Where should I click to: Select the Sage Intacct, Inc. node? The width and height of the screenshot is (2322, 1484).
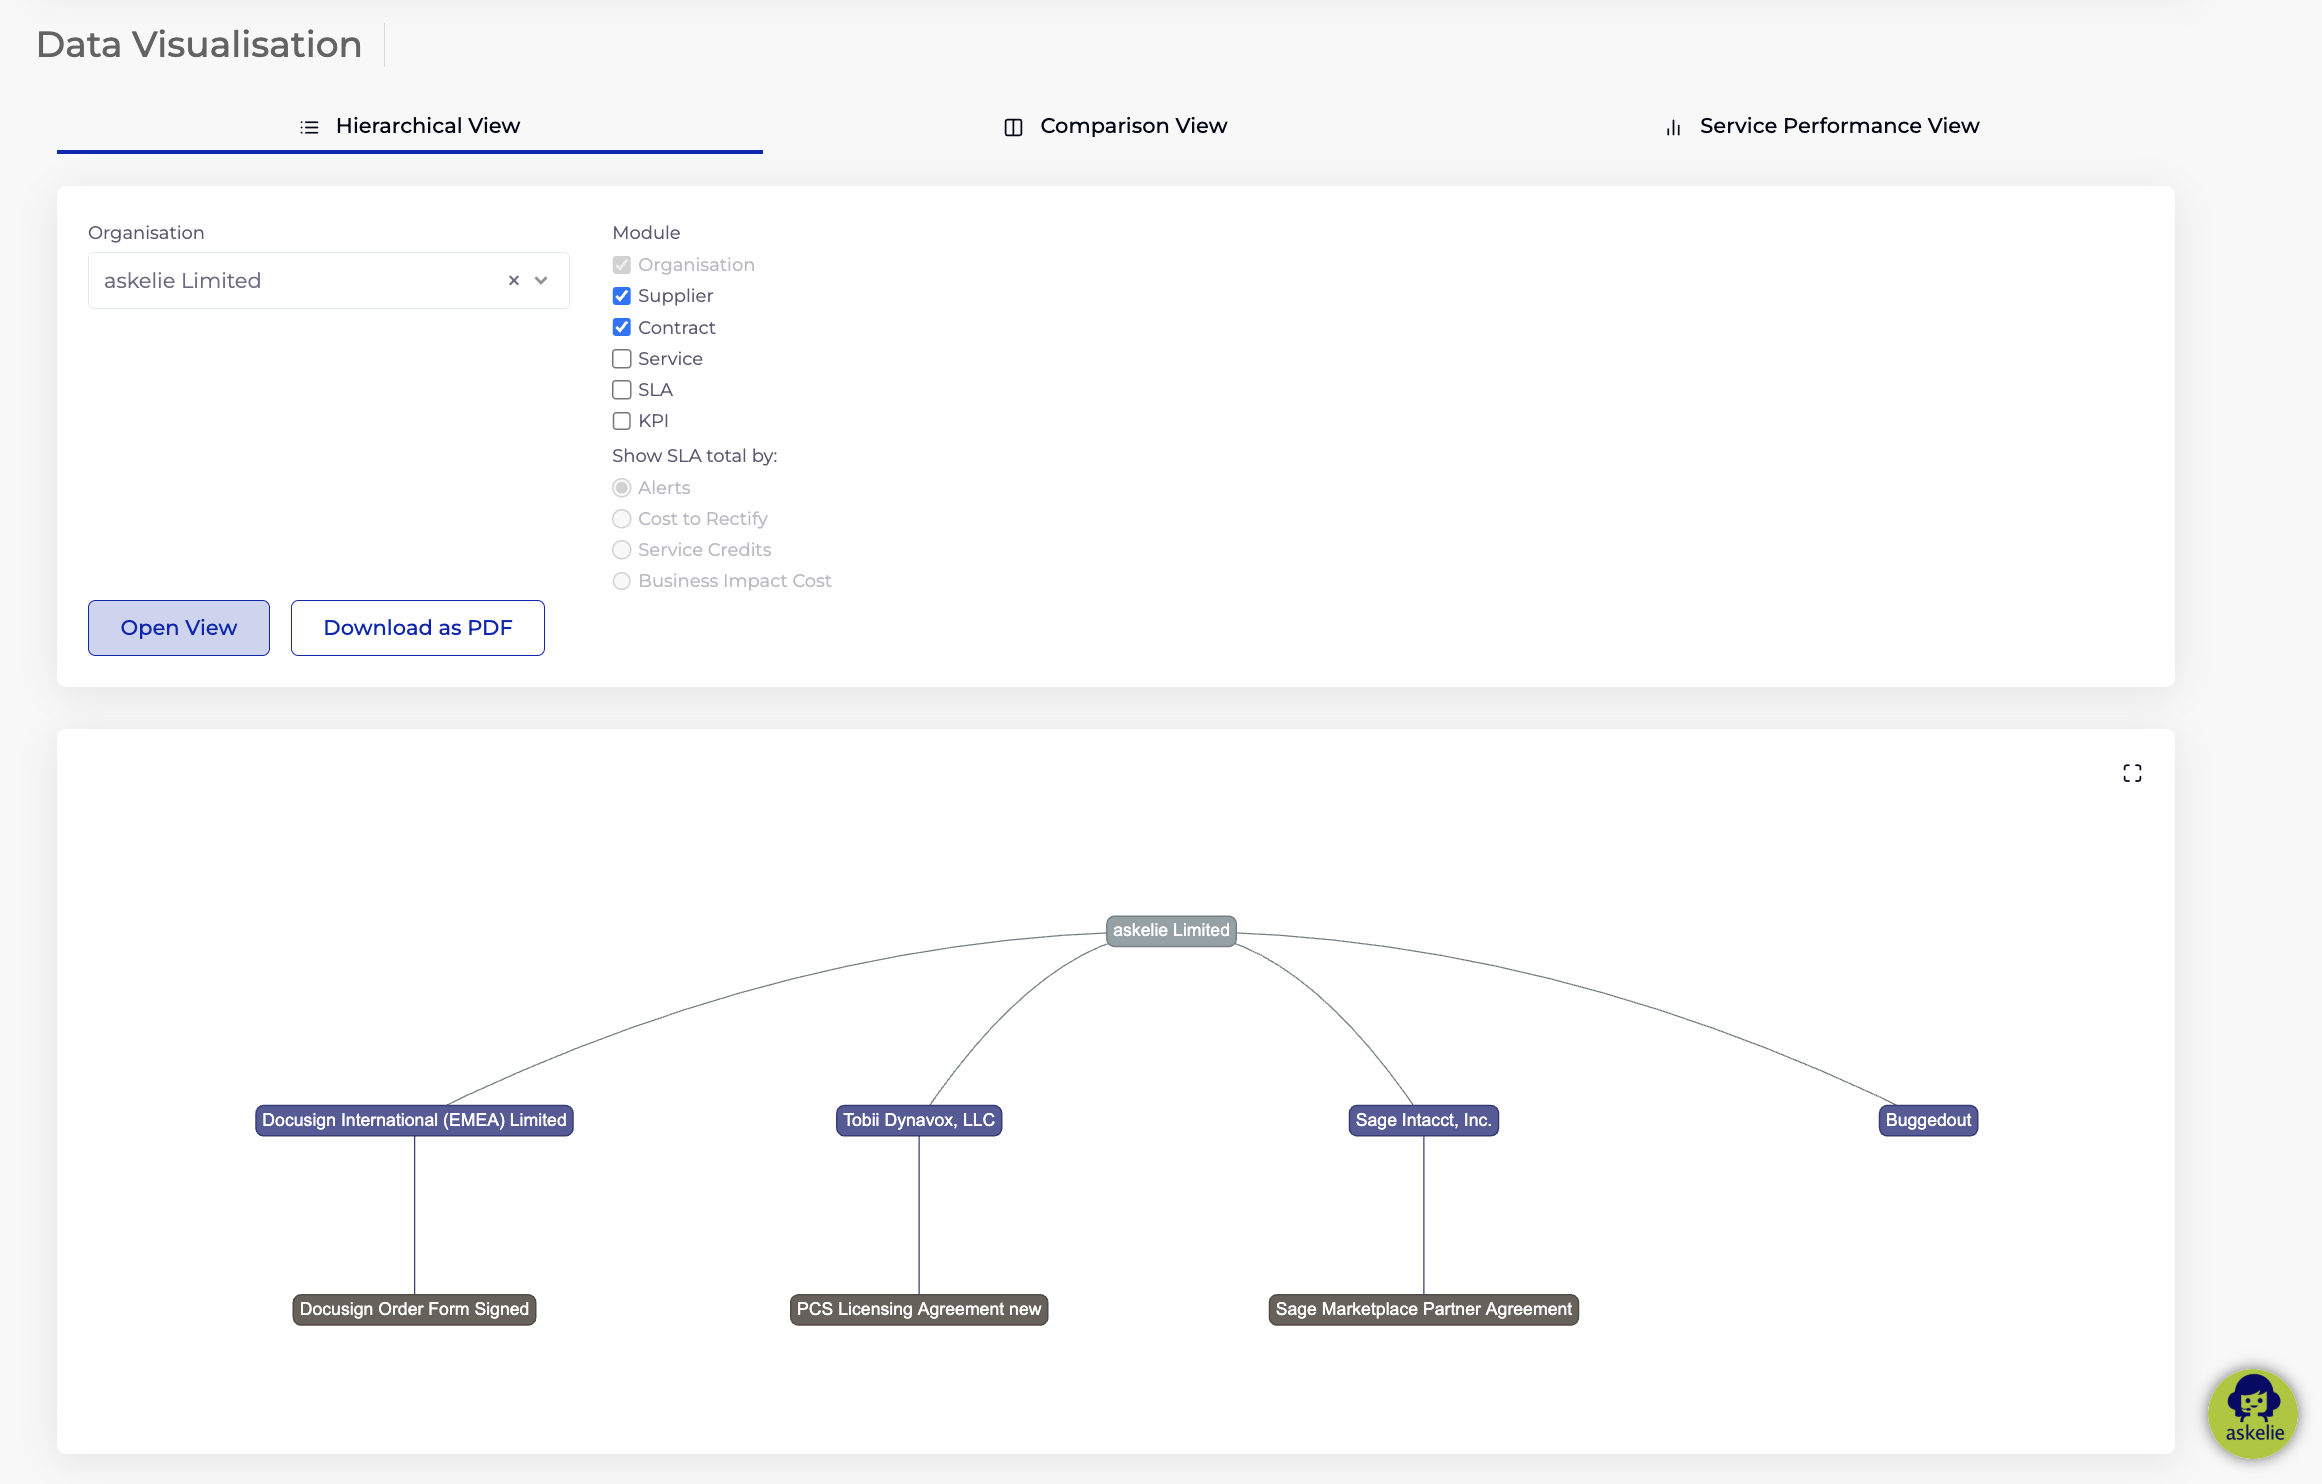click(x=1424, y=1120)
